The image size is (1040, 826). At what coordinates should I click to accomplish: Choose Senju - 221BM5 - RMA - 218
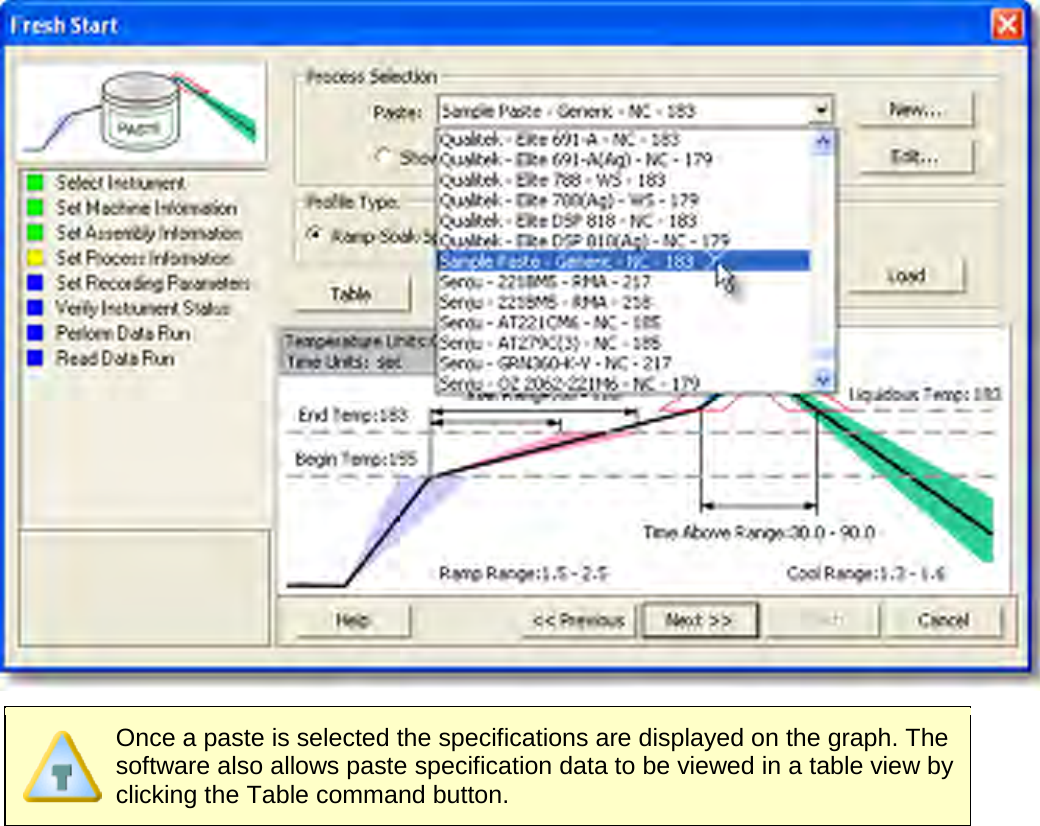tap(623, 303)
